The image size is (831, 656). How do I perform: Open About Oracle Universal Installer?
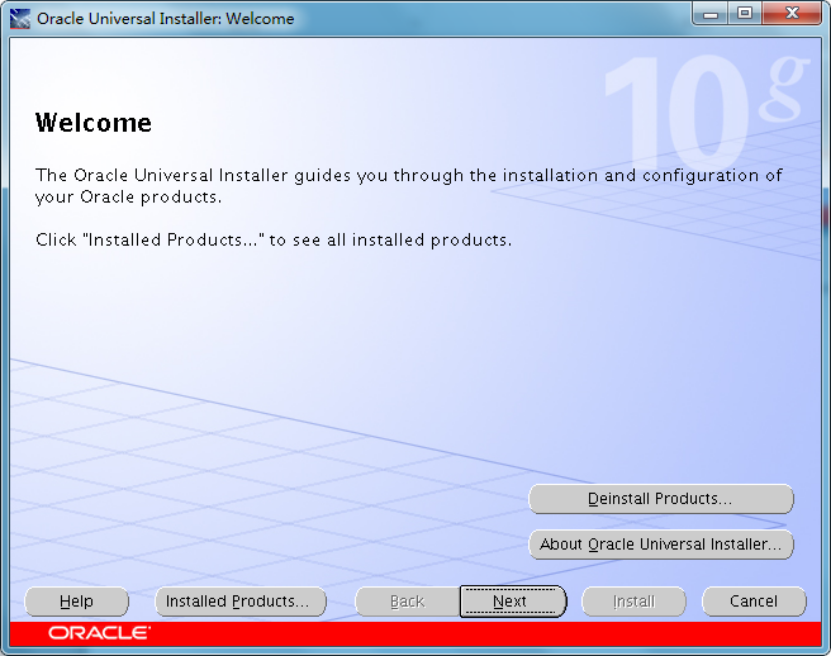coord(660,545)
